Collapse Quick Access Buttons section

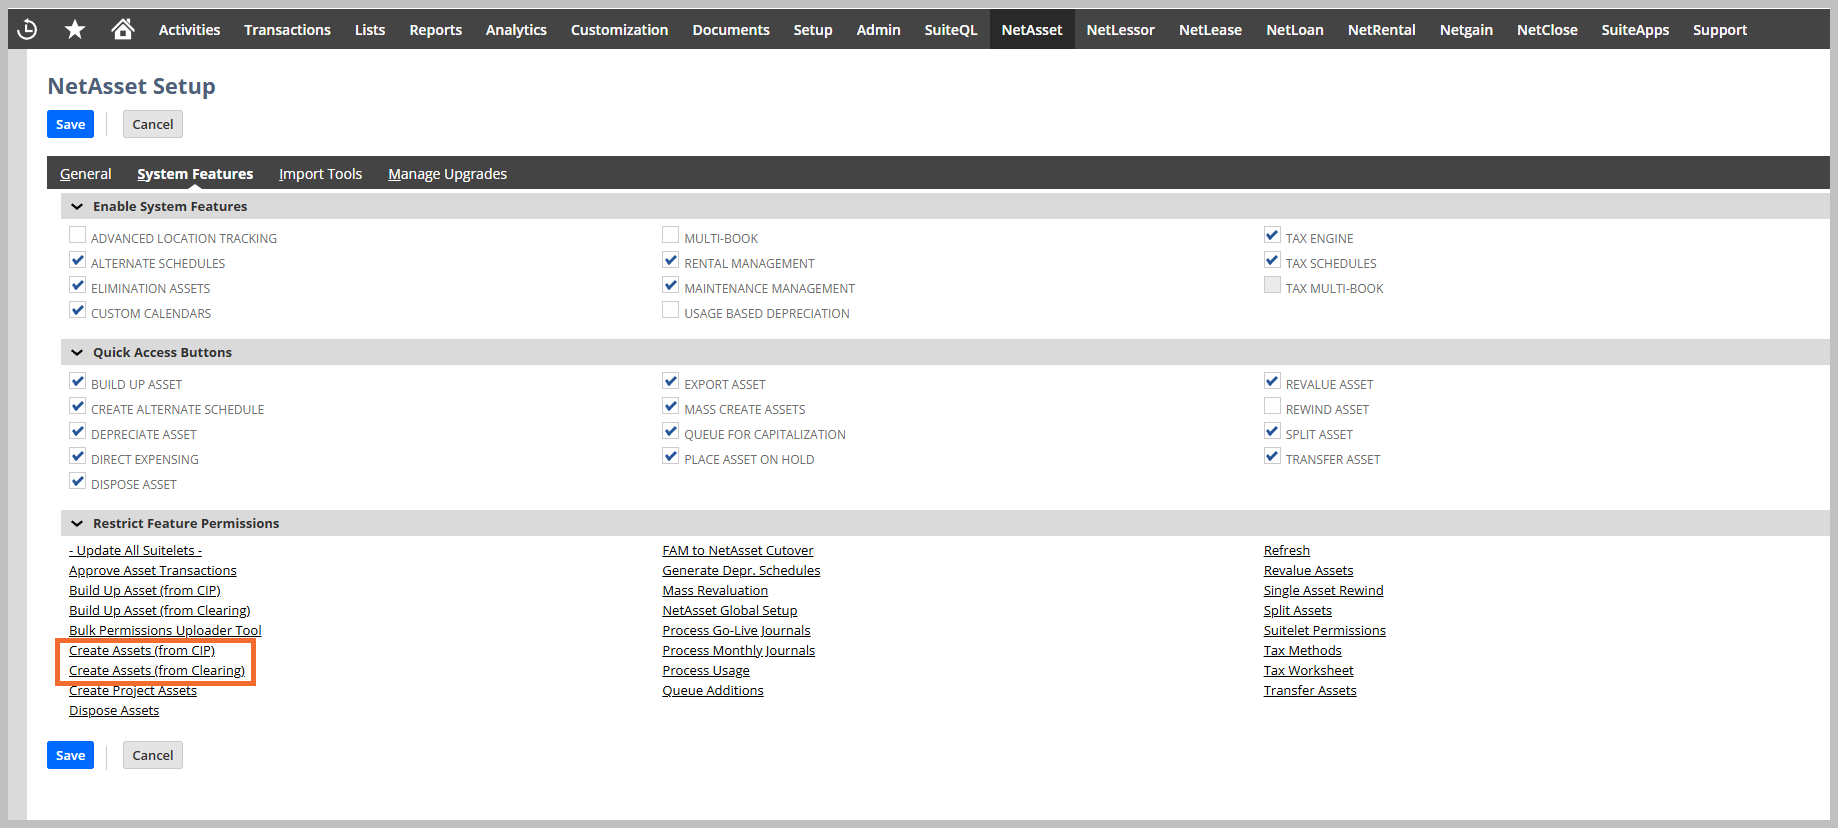pos(77,352)
